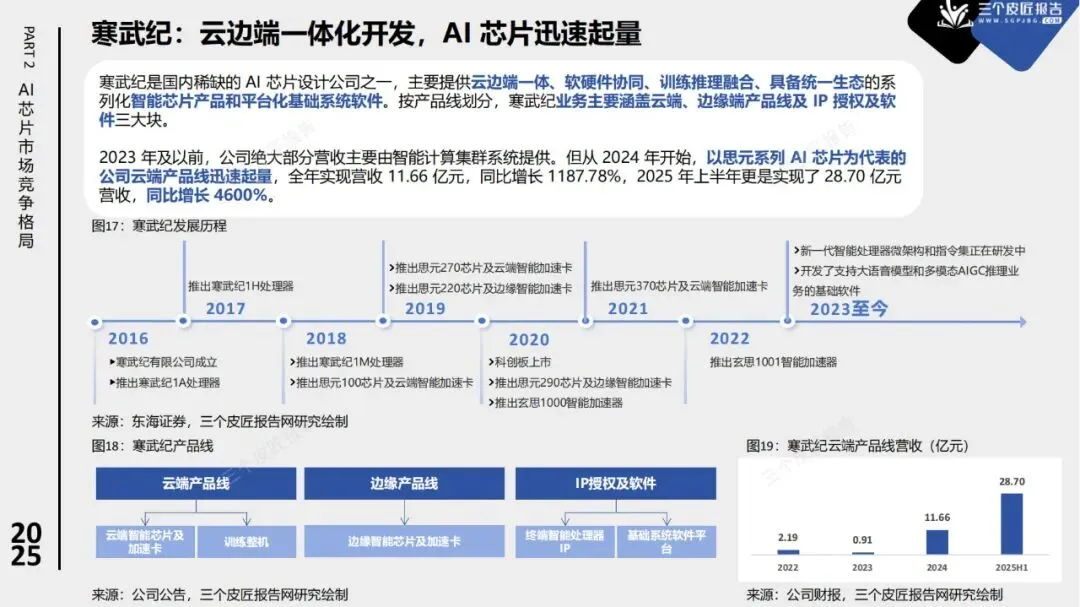Click the 训练整机 box
1080x607 pixels.
(247, 542)
